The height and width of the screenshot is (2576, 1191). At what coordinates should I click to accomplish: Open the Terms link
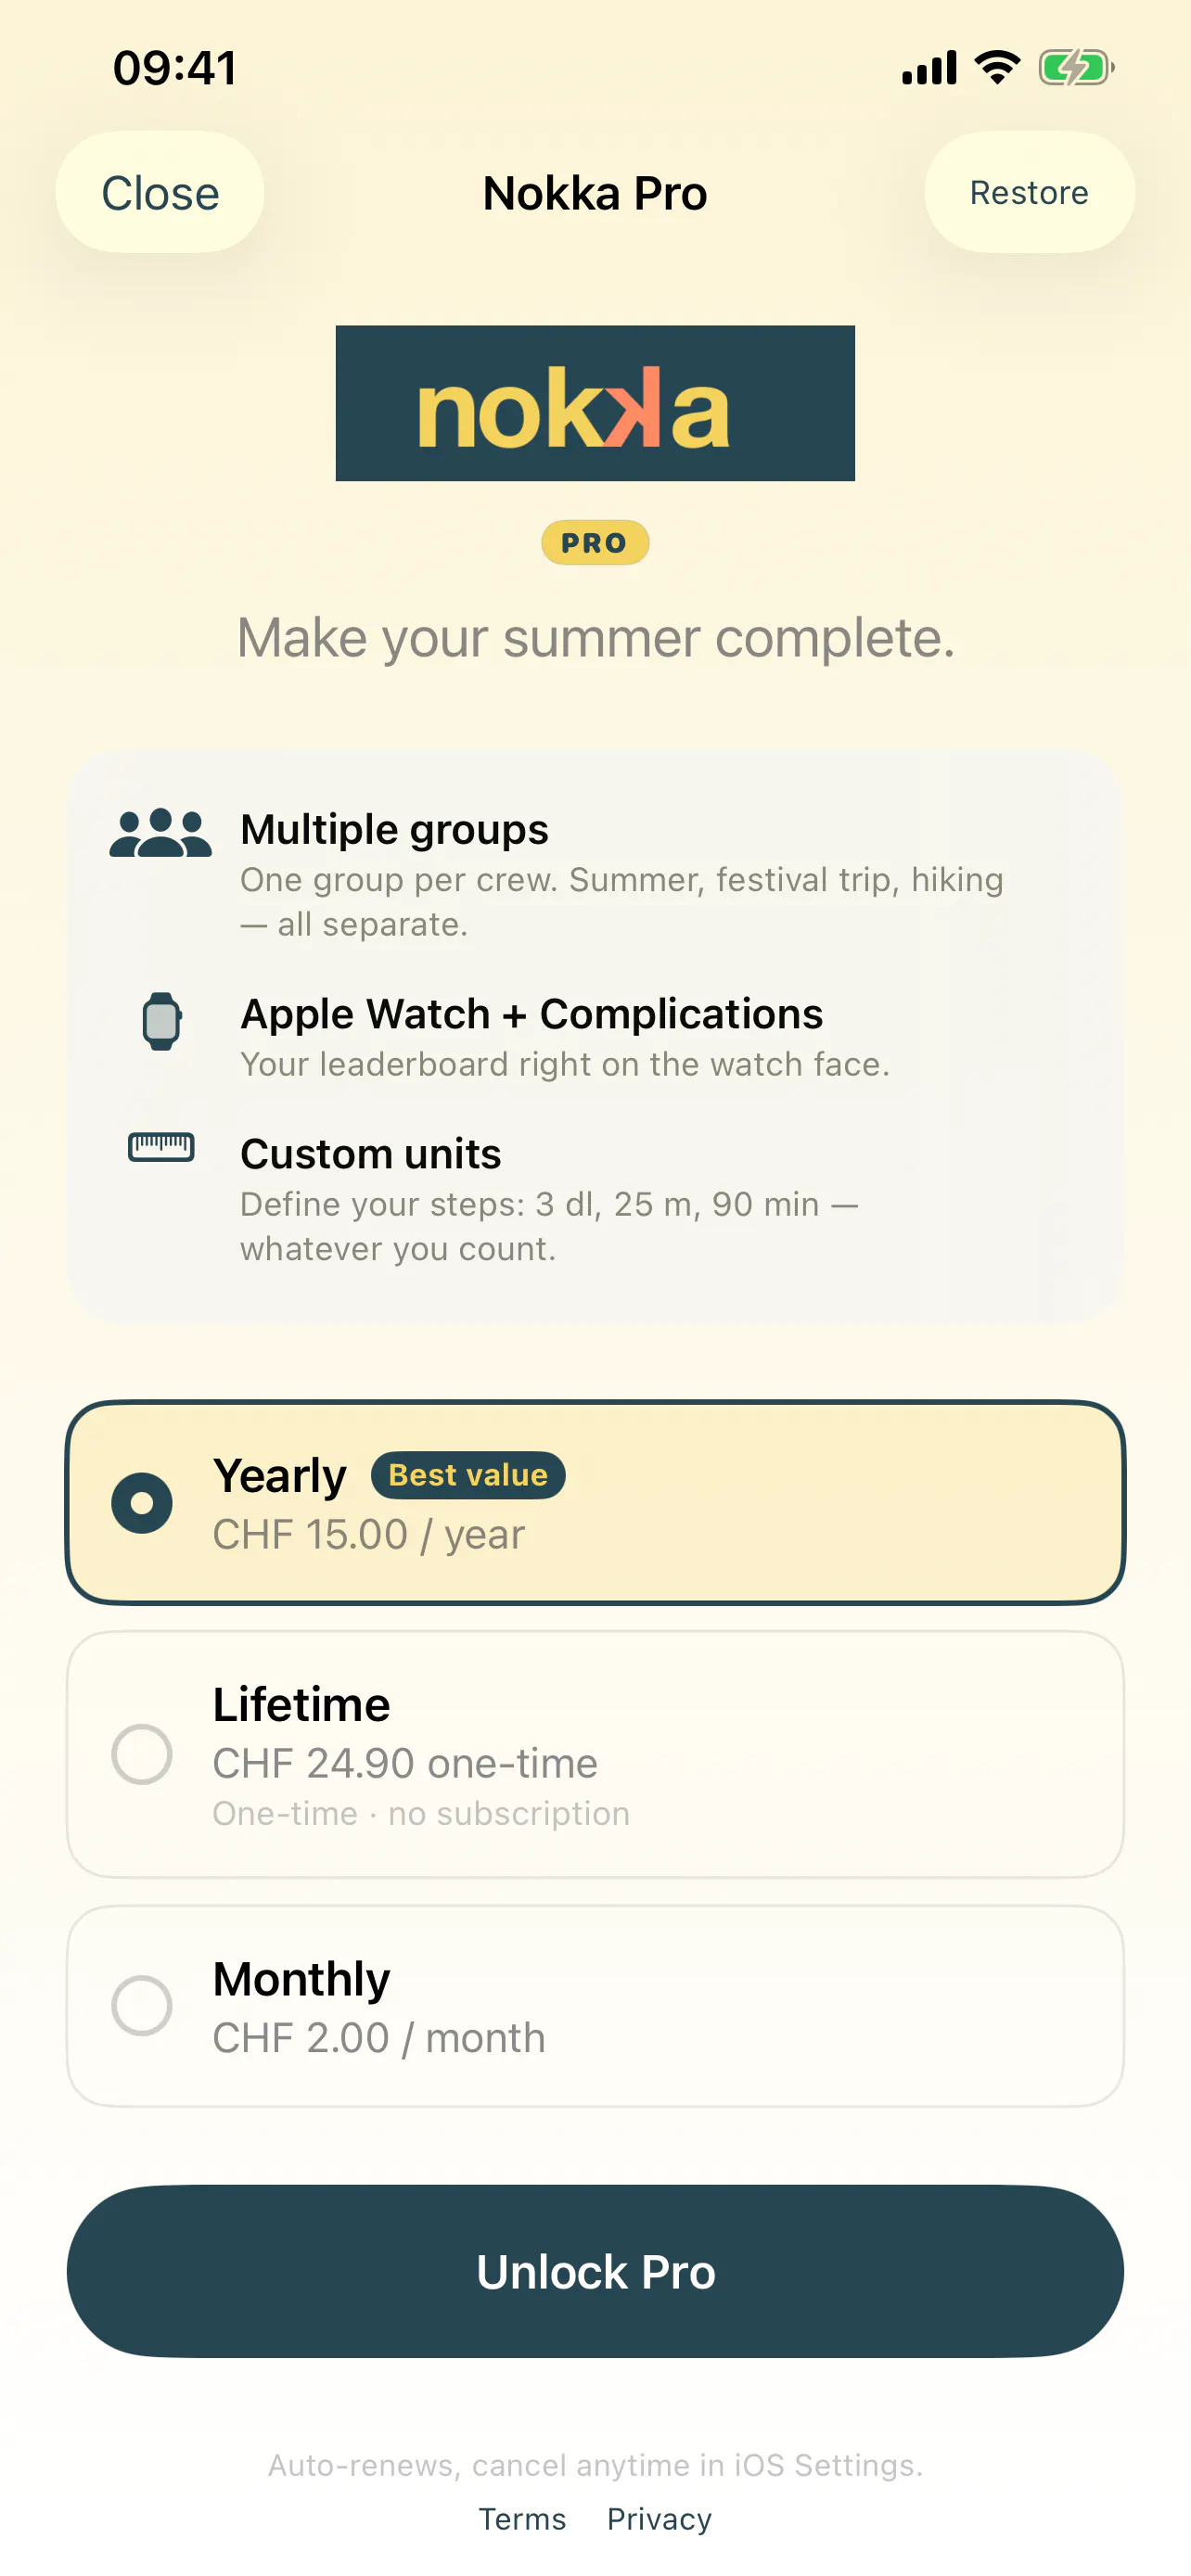[x=522, y=2519]
